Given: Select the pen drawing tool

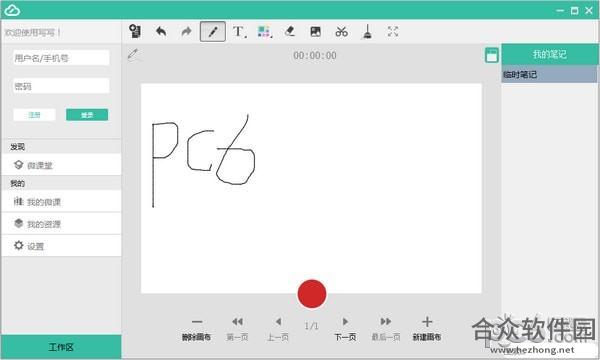Looking at the screenshot, I should tap(213, 31).
